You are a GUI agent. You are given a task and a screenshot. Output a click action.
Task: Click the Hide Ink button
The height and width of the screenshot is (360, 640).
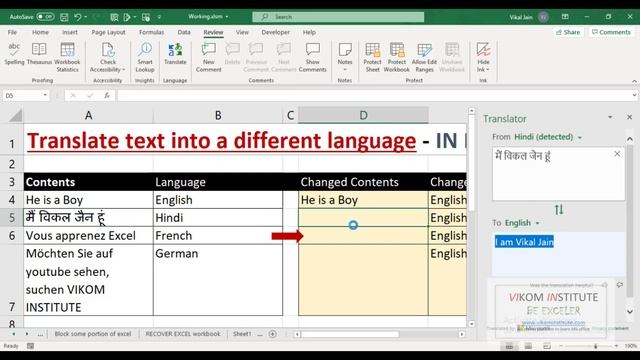point(483,57)
